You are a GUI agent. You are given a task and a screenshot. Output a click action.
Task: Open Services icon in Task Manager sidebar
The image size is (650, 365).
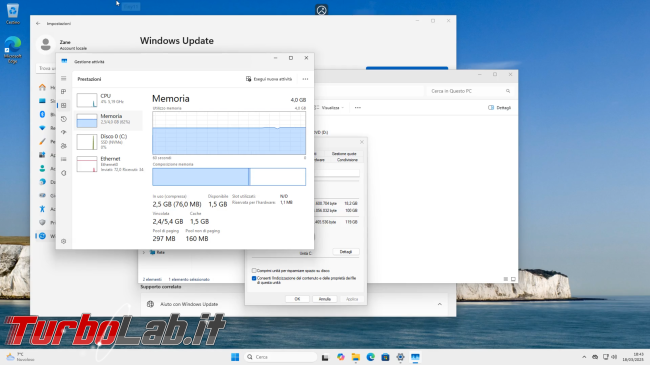point(63,173)
